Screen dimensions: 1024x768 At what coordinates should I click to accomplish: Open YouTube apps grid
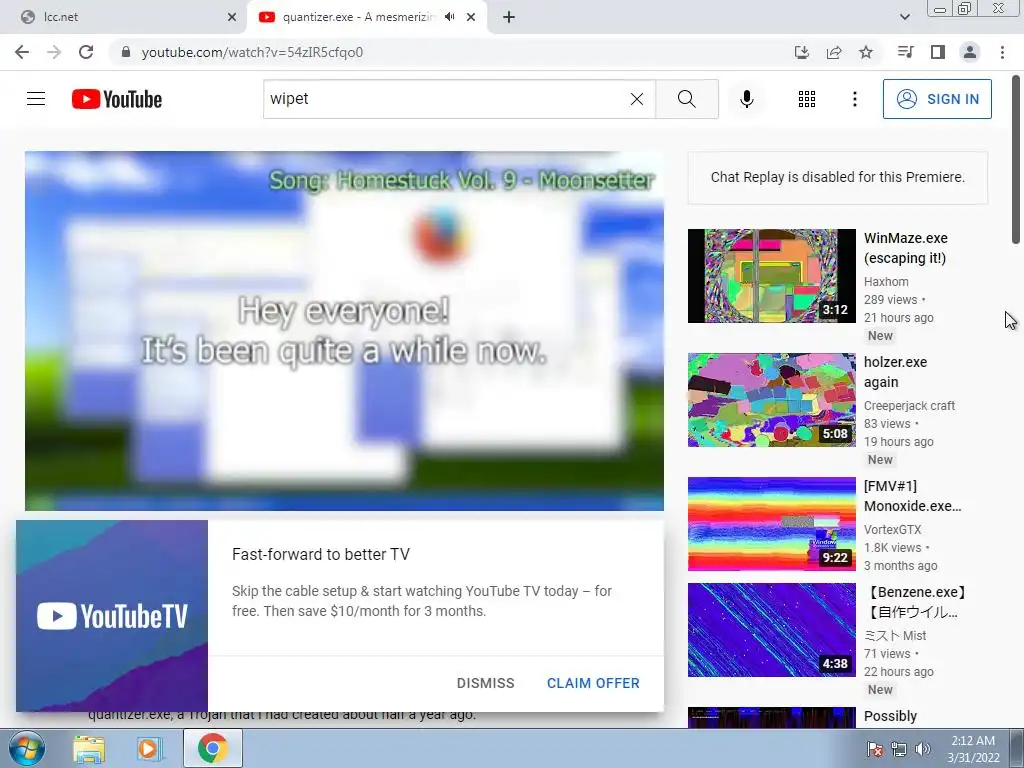pyautogui.click(x=807, y=99)
